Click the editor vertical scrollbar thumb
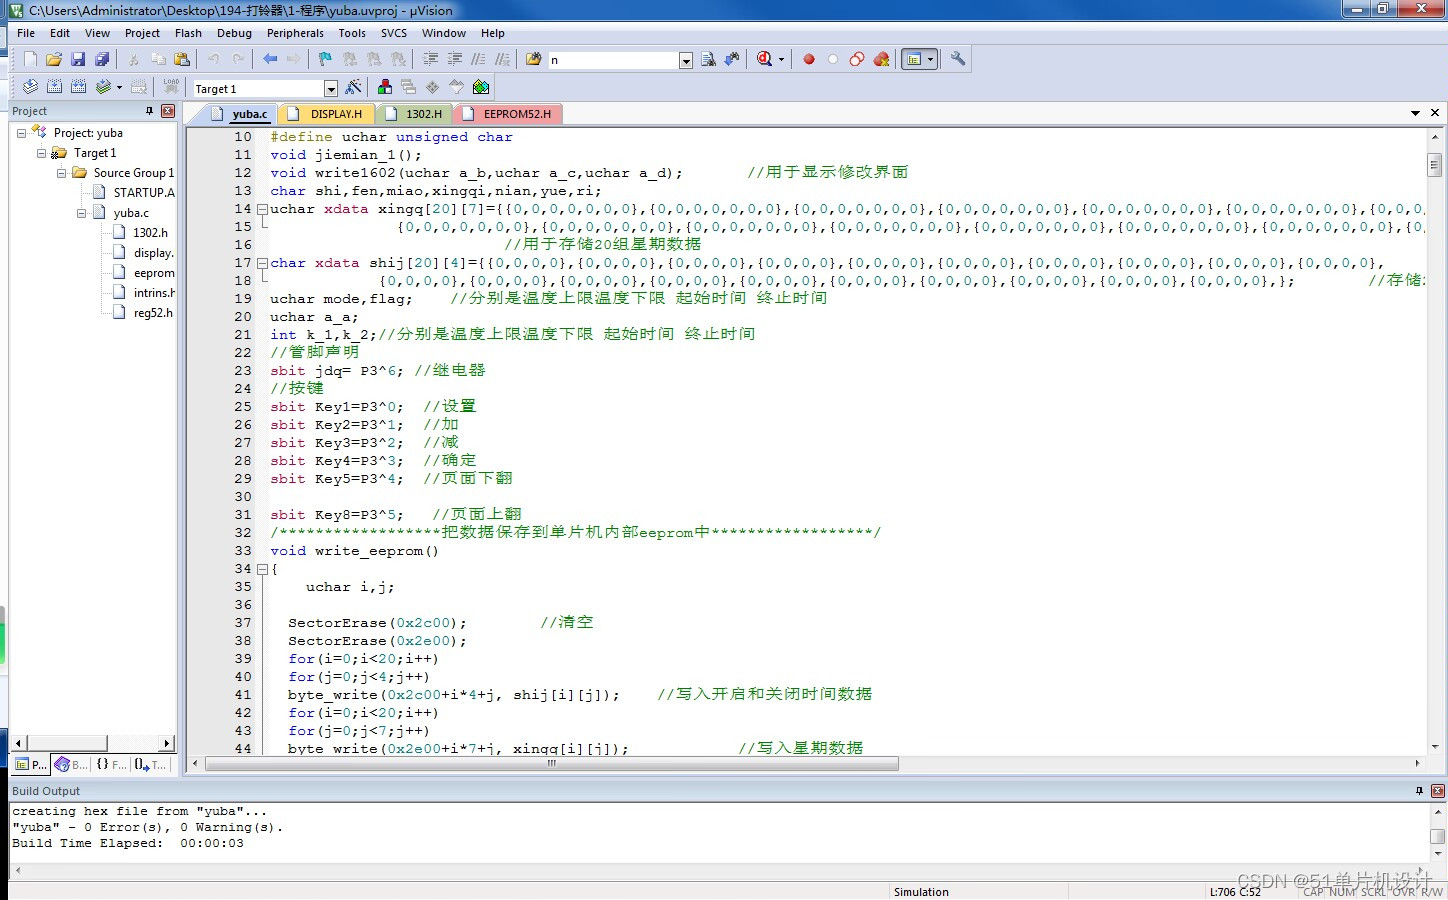This screenshot has width=1448, height=900. click(x=1434, y=164)
